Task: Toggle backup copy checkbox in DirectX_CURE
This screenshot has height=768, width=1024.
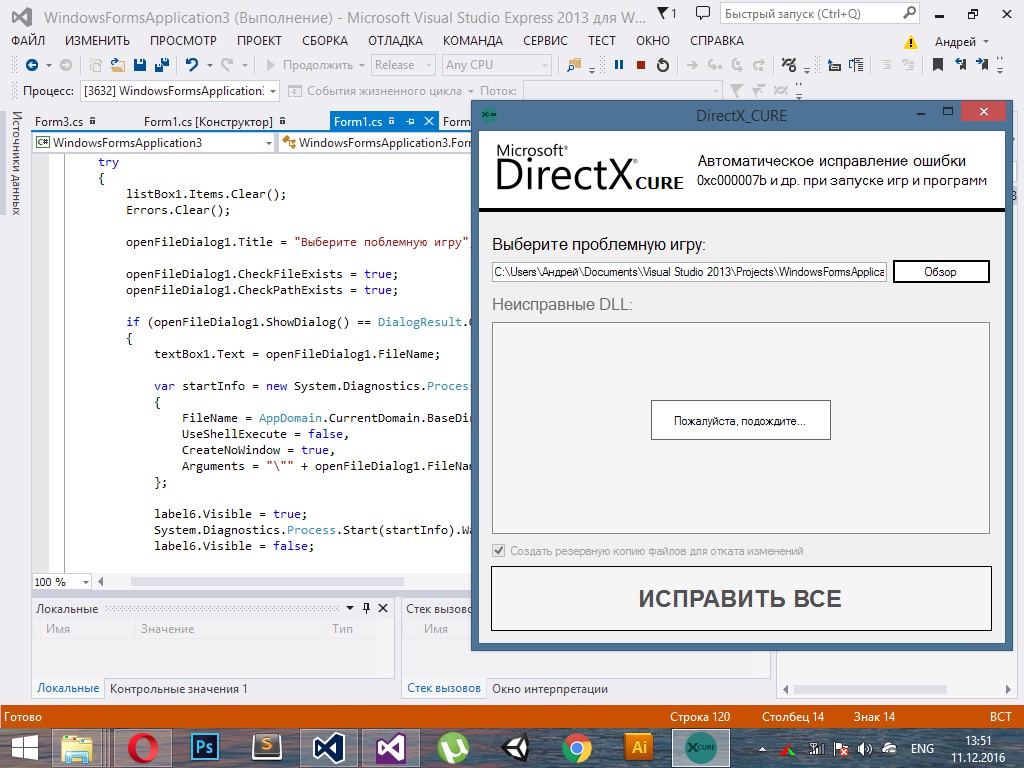Action: click(x=499, y=551)
